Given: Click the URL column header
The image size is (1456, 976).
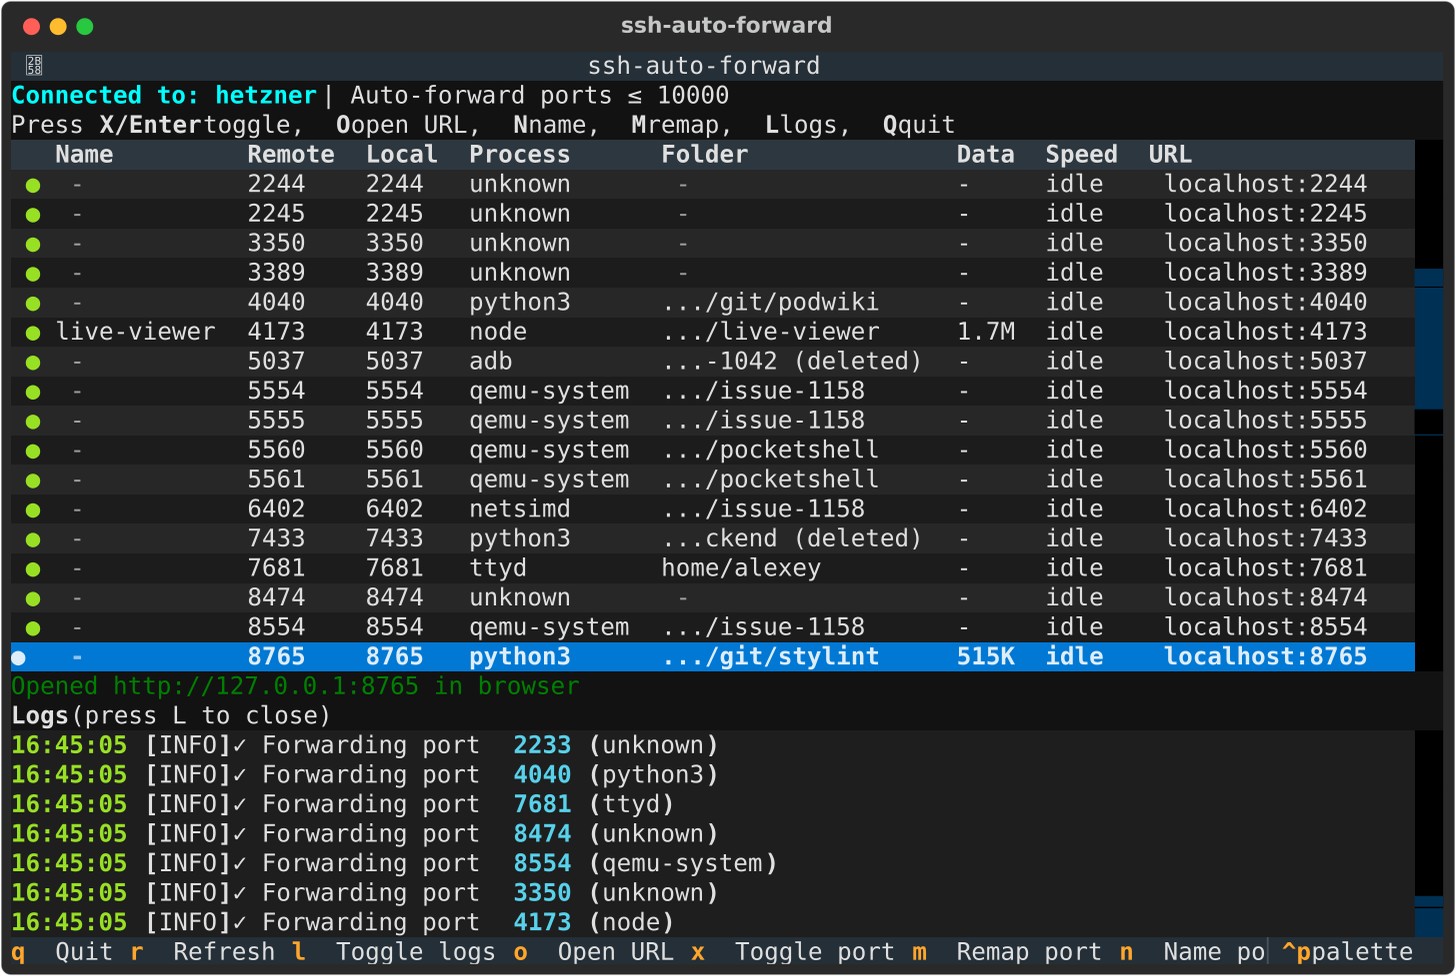Looking at the screenshot, I should coord(1170,155).
